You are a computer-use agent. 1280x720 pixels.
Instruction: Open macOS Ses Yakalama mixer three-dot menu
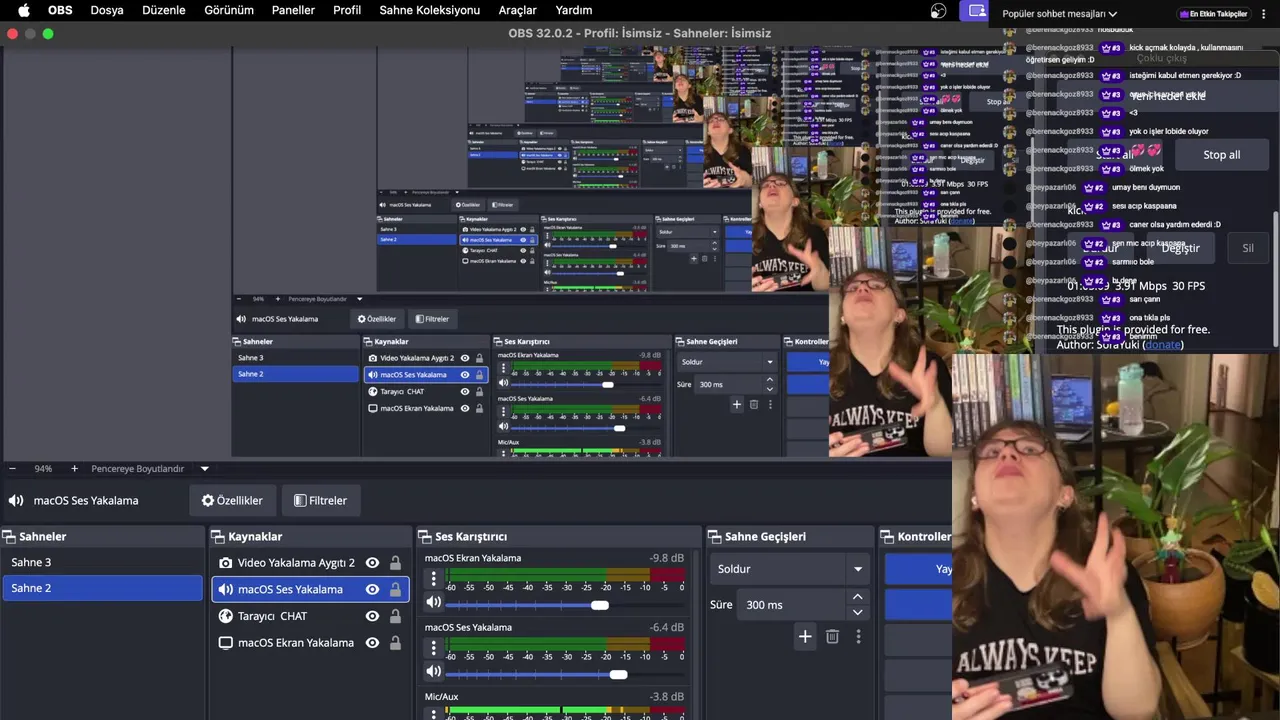433,648
